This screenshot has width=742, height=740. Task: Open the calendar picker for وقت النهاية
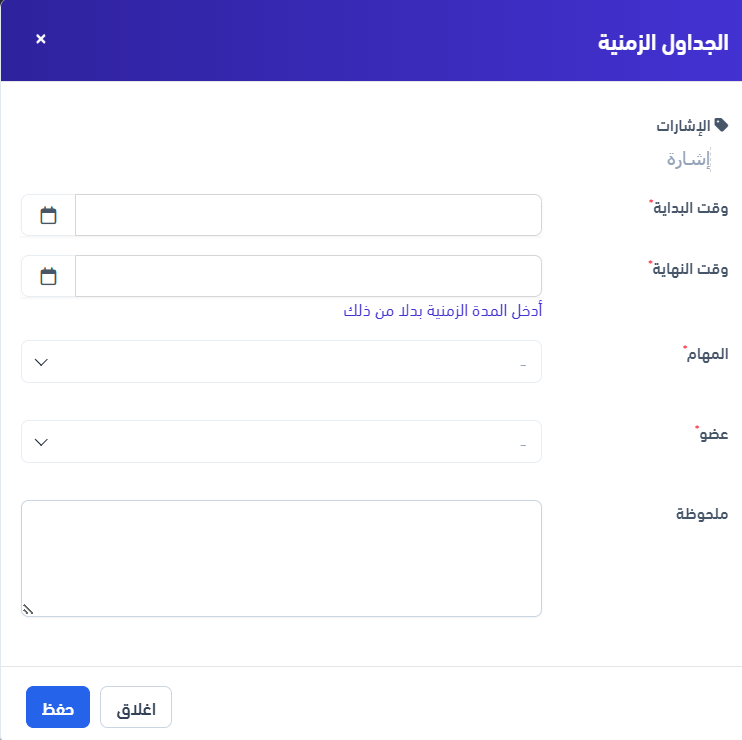tap(48, 276)
